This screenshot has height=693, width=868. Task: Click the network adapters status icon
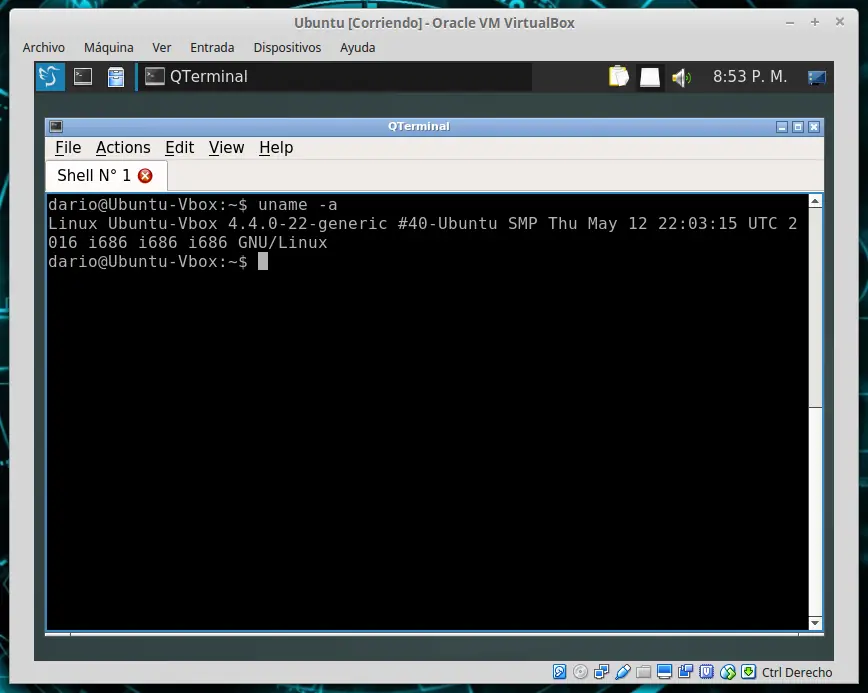[601, 672]
